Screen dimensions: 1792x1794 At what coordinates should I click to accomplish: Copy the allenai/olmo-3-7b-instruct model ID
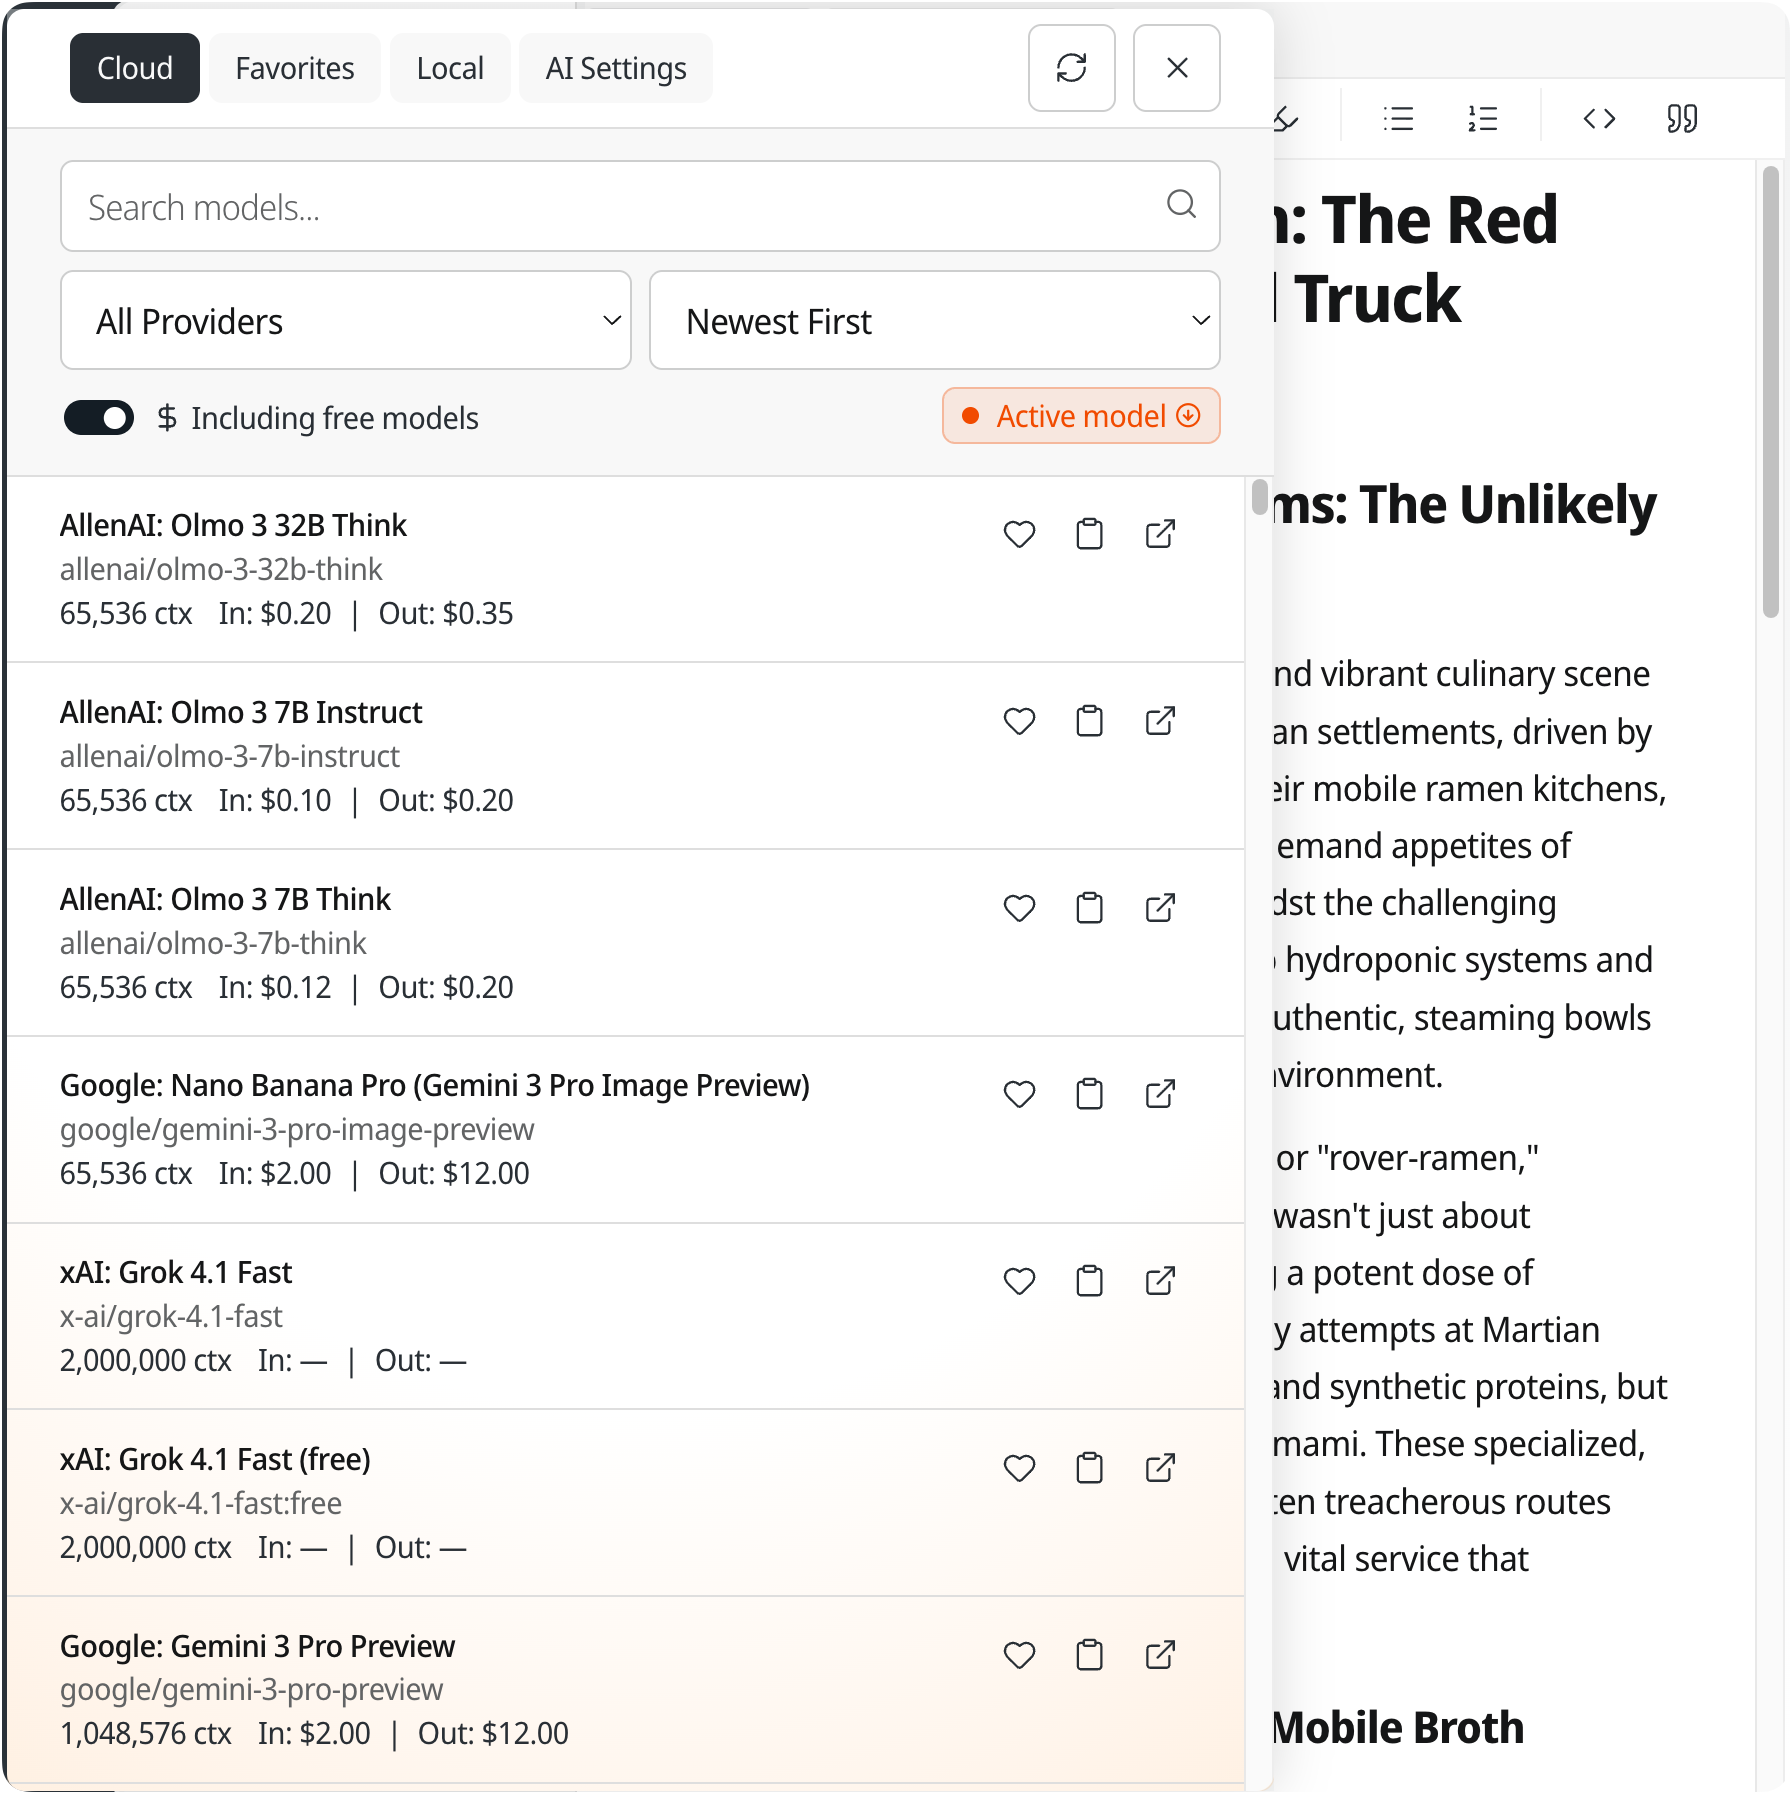pyautogui.click(x=1089, y=722)
